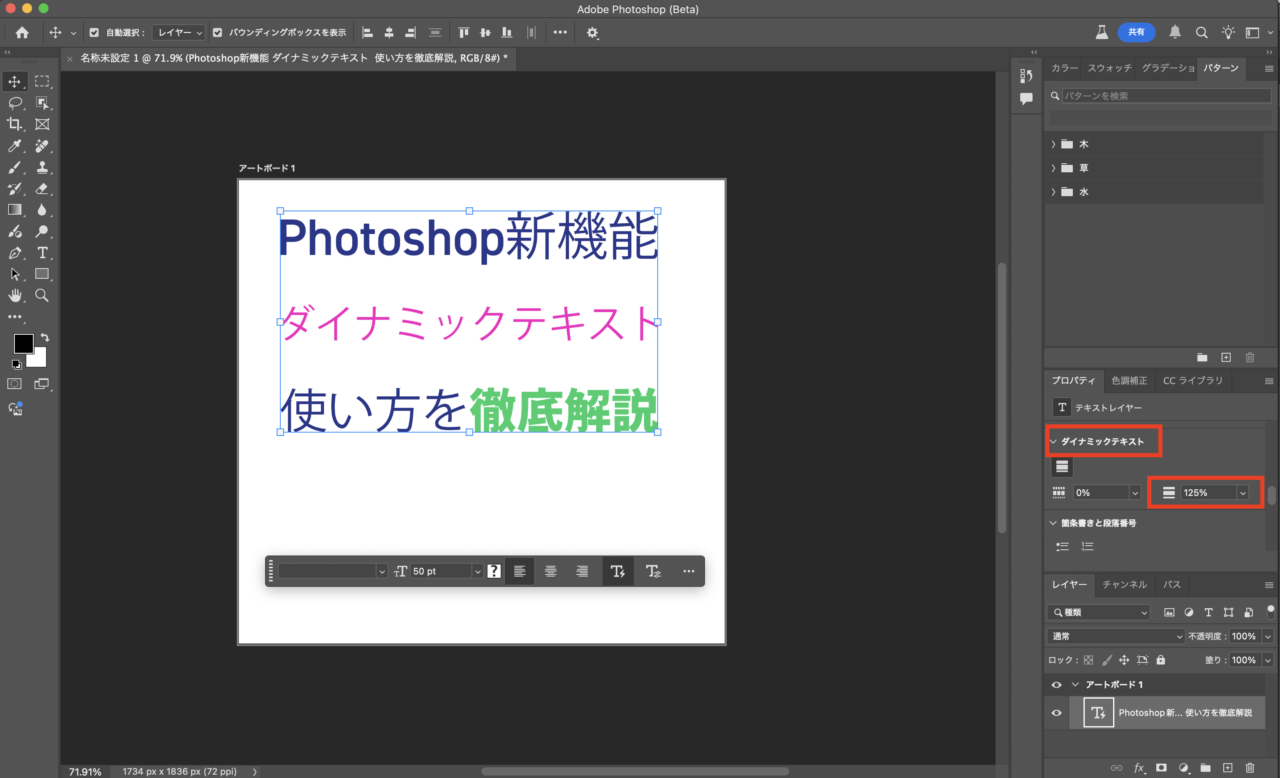Image resolution: width=1280 pixels, height=778 pixels.
Task: Switch to the カラー tab
Action: coord(1064,68)
